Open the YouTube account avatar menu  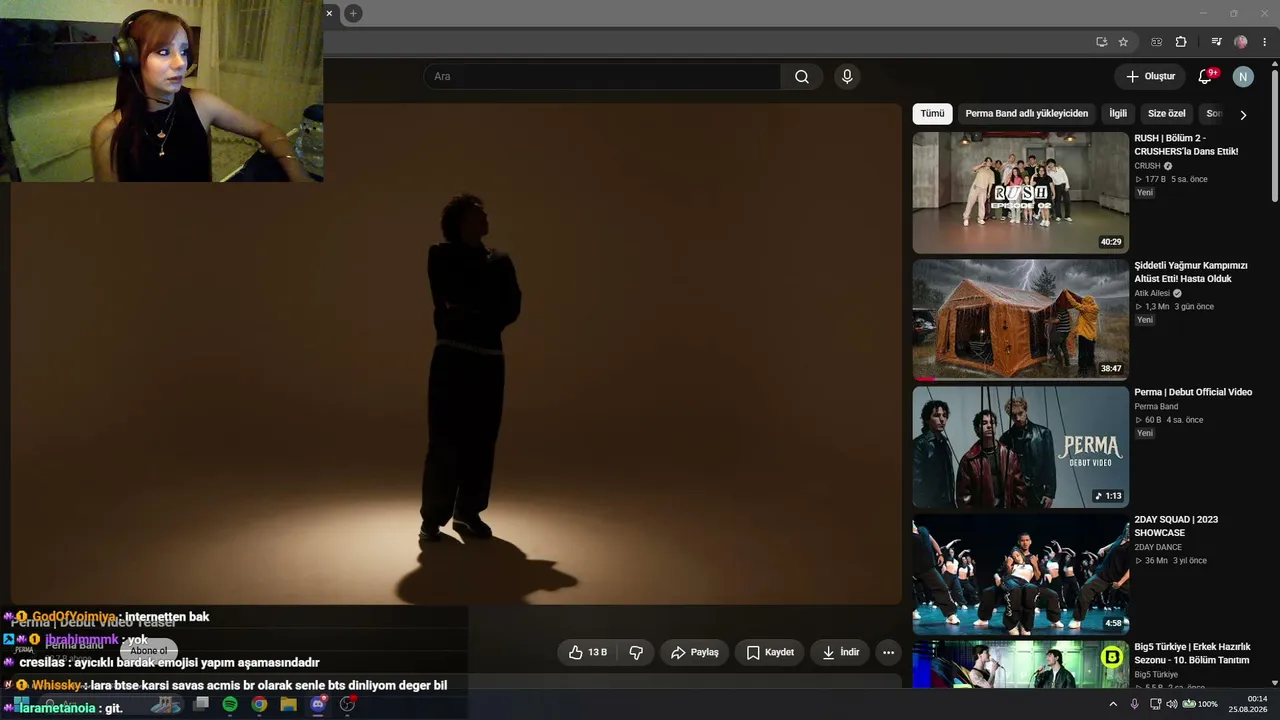pyautogui.click(x=1243, y=77)
